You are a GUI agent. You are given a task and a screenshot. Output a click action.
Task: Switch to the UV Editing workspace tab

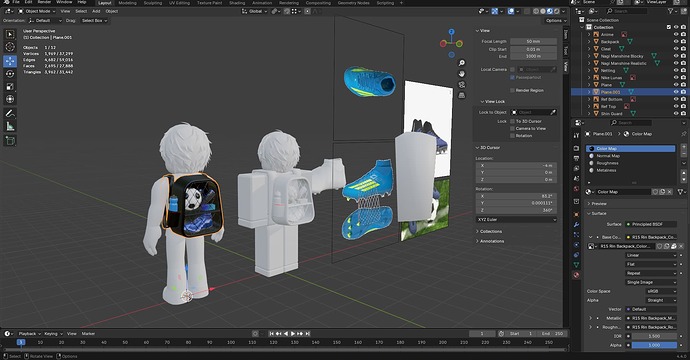180,3
